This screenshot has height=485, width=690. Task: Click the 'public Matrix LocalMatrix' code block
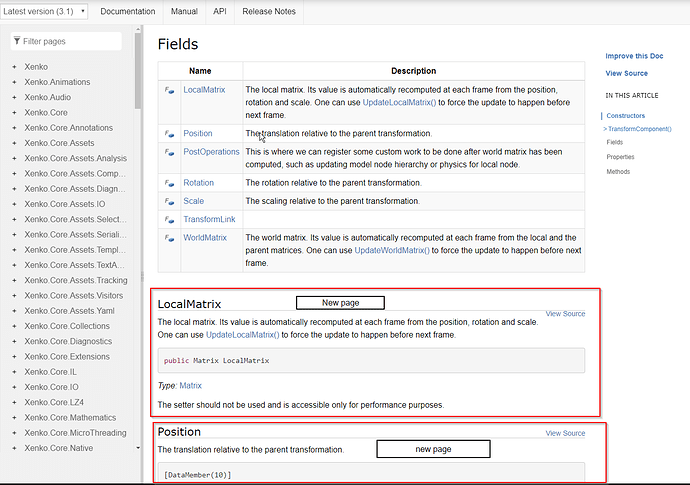pyautogui.click(x=371, y=361)
